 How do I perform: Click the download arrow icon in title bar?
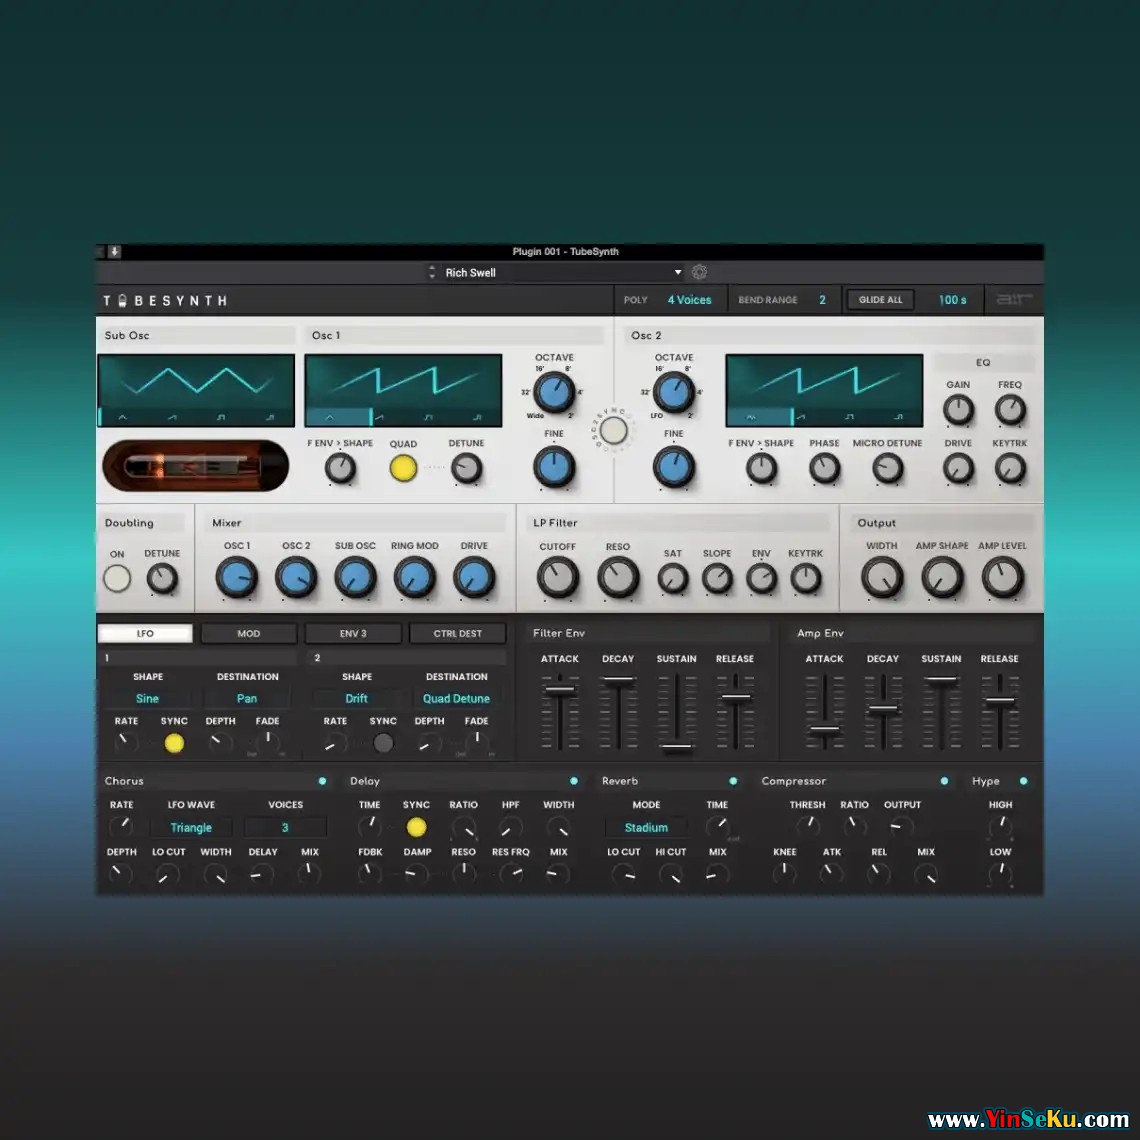(115, 252)
